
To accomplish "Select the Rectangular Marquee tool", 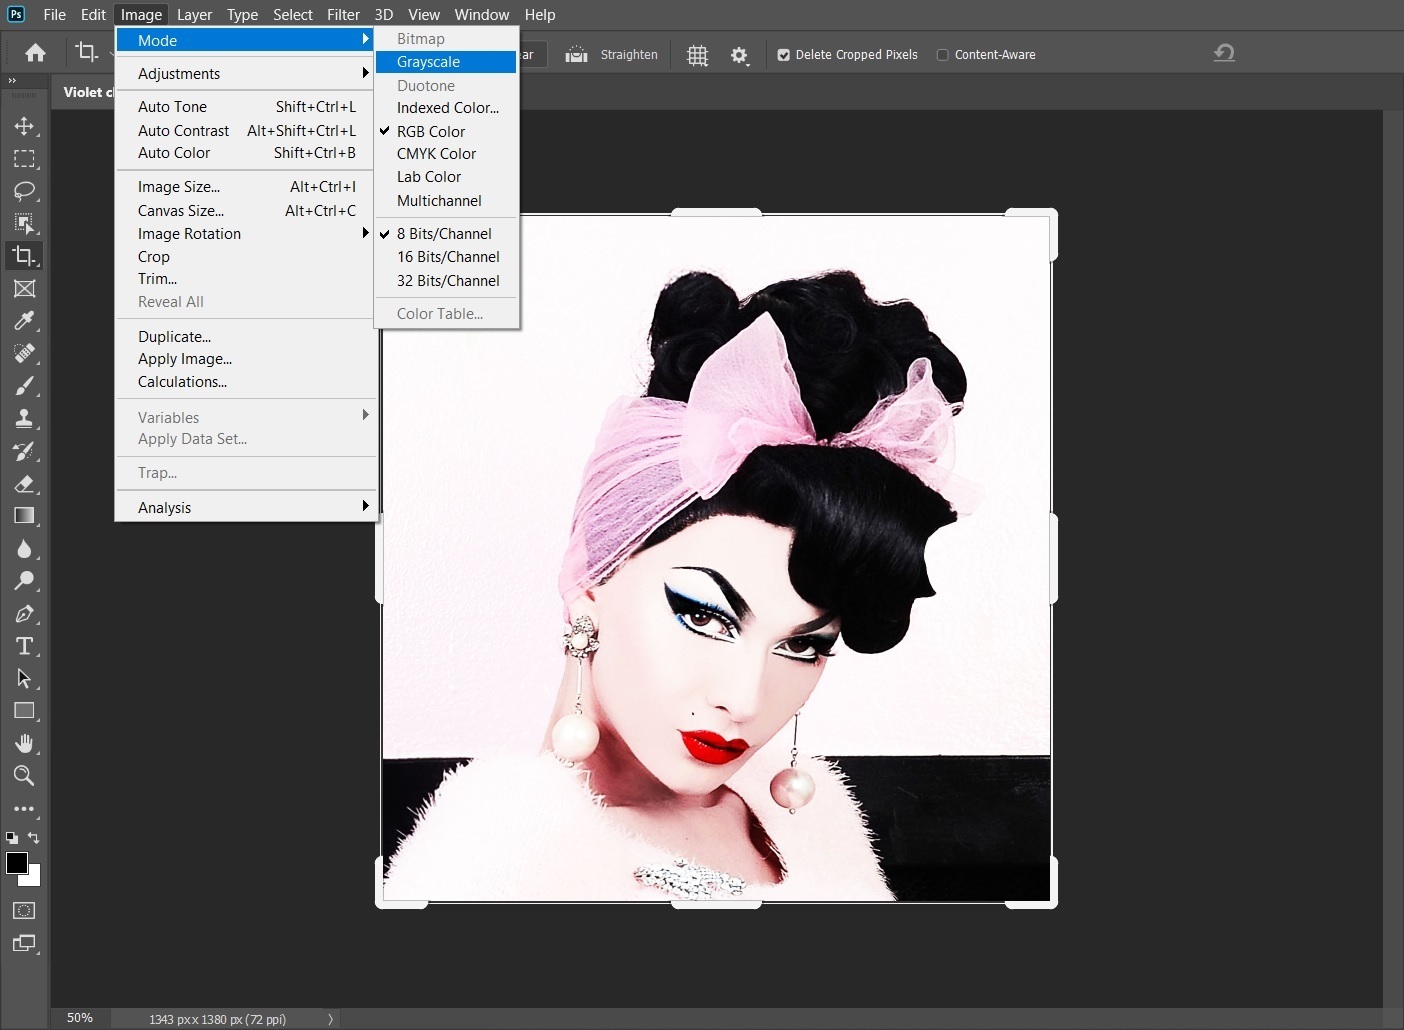I will pos(24,159).
